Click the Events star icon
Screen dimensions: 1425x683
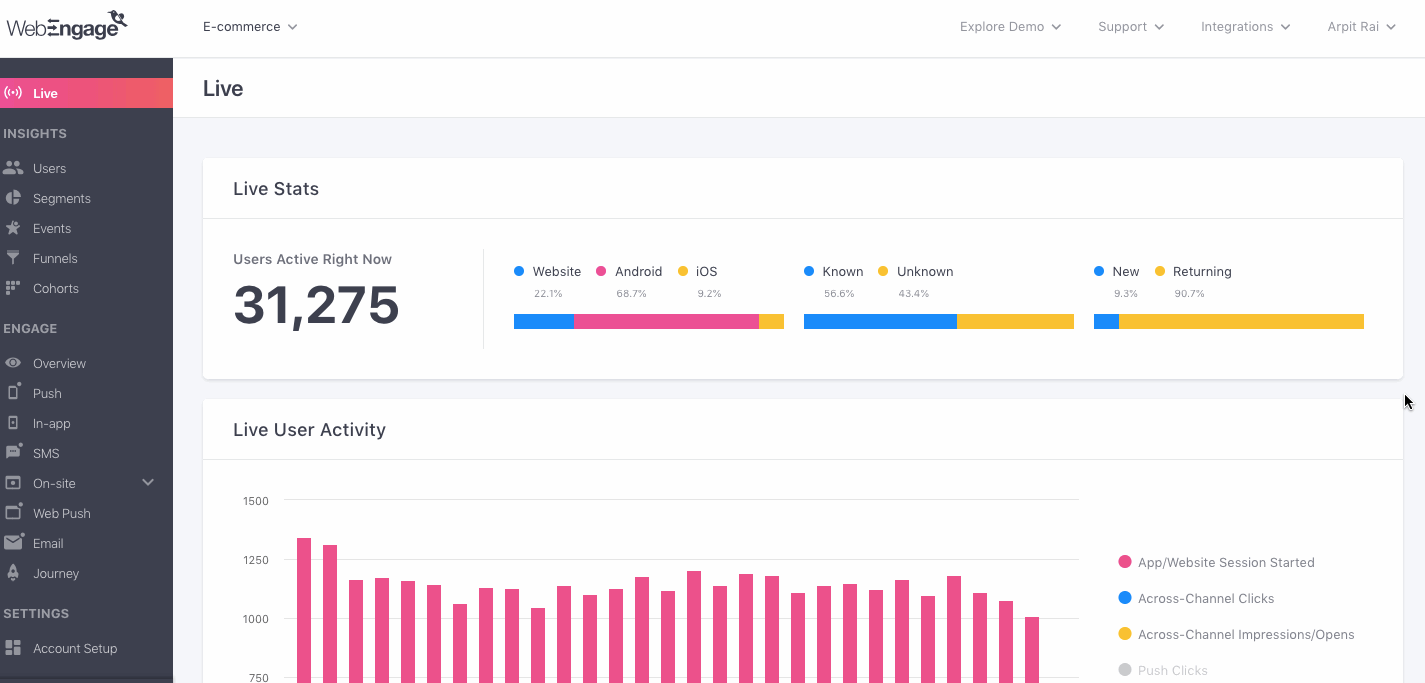click(13, 228)
